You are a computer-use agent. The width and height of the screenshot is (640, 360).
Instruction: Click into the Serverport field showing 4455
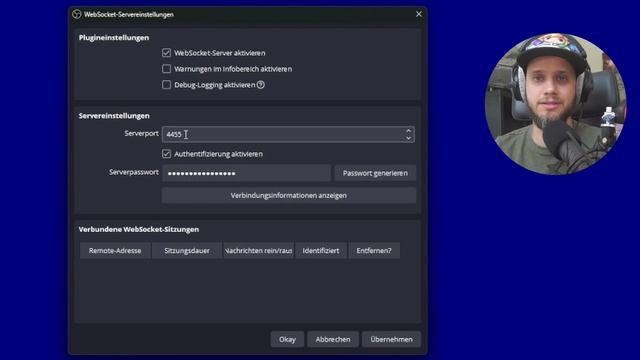pyautogui.click(x=288, y=134)
